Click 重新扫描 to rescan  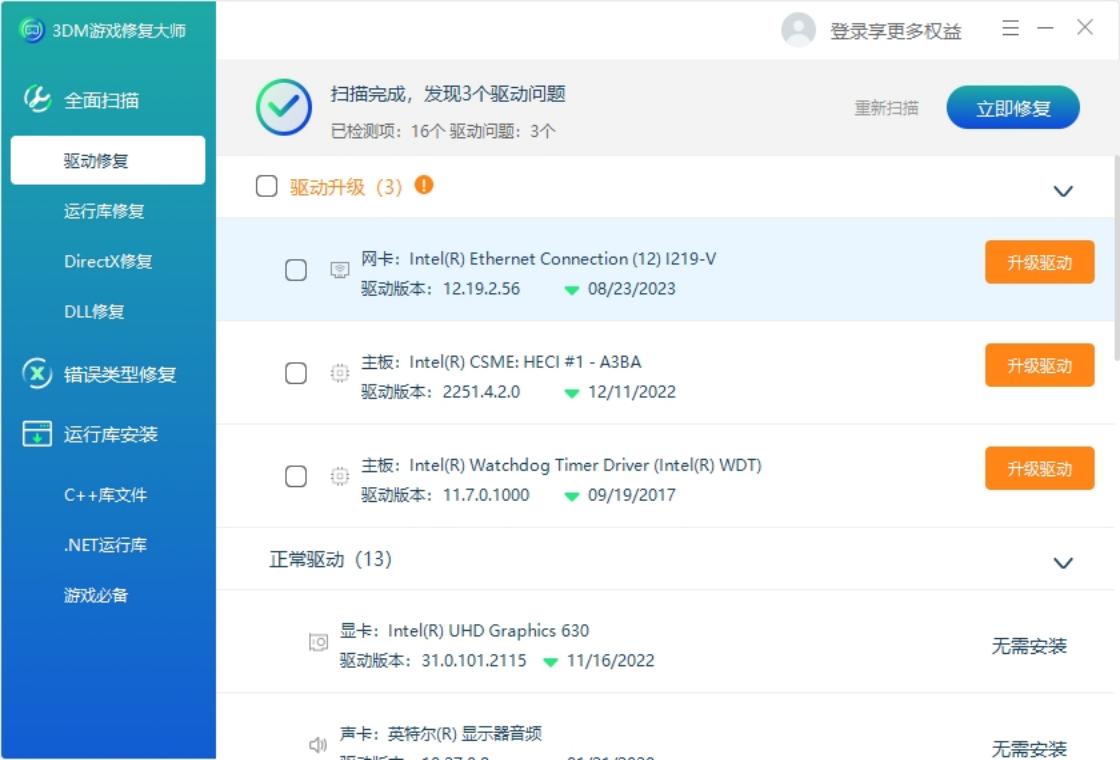coord(886,108)
